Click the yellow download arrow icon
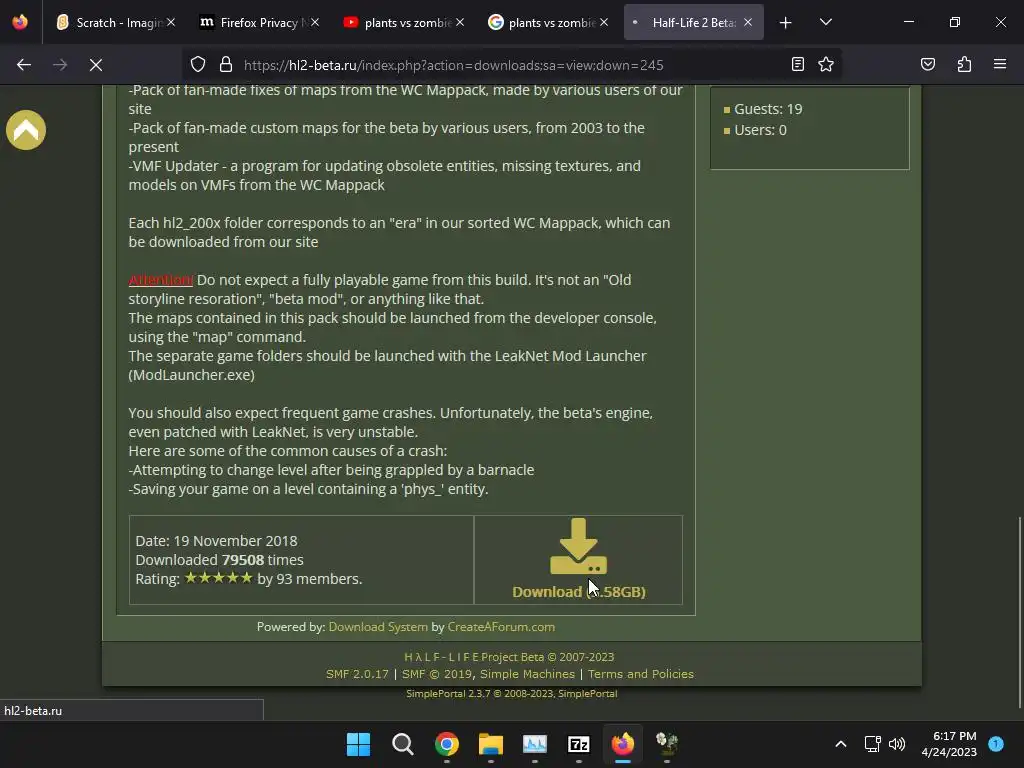1024x768 pixels. [579, 547]
